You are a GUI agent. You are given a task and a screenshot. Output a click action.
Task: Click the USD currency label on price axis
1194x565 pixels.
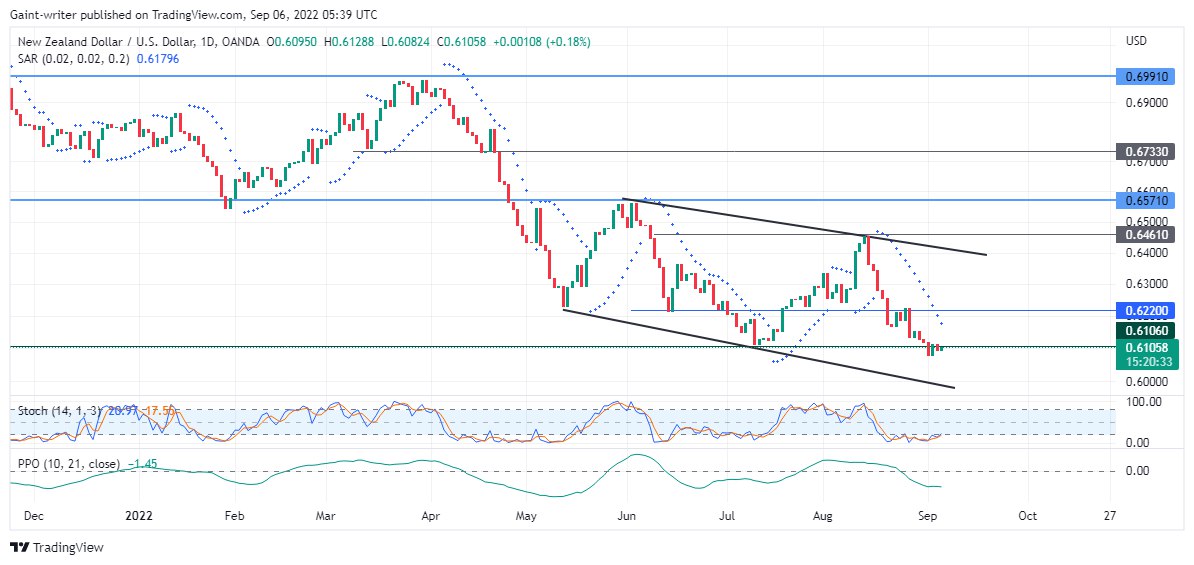tap(1135, 40)
